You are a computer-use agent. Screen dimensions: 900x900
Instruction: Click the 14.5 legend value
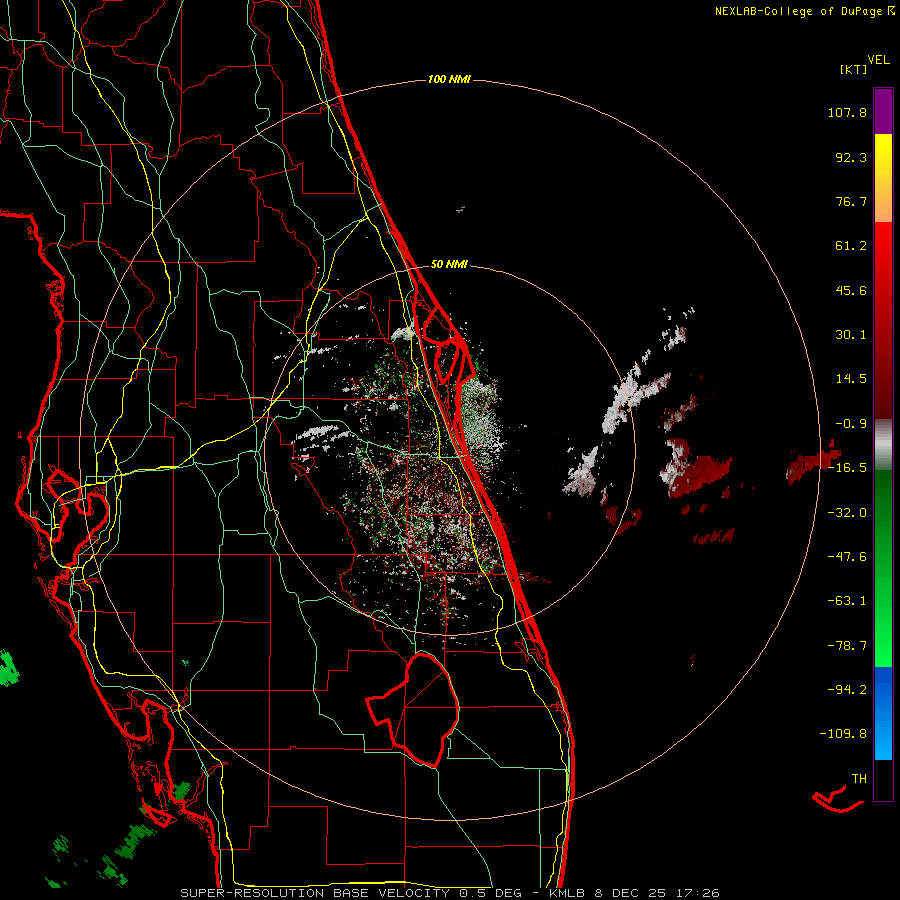(851, 379)
